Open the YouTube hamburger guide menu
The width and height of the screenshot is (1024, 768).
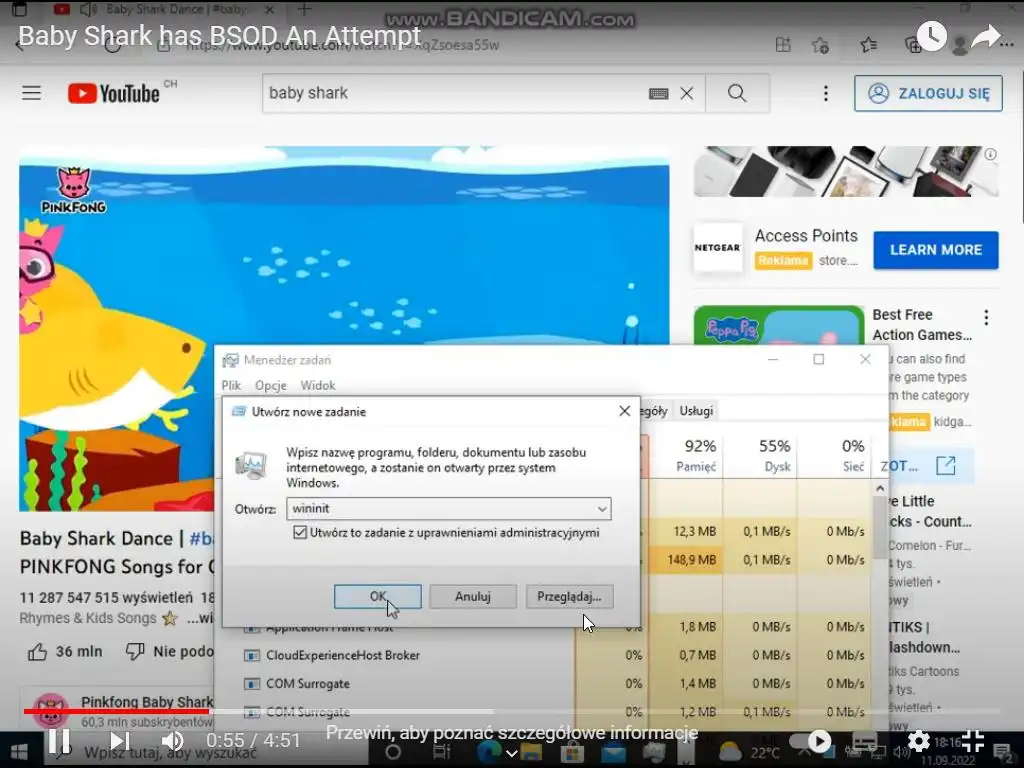[31, 93]
